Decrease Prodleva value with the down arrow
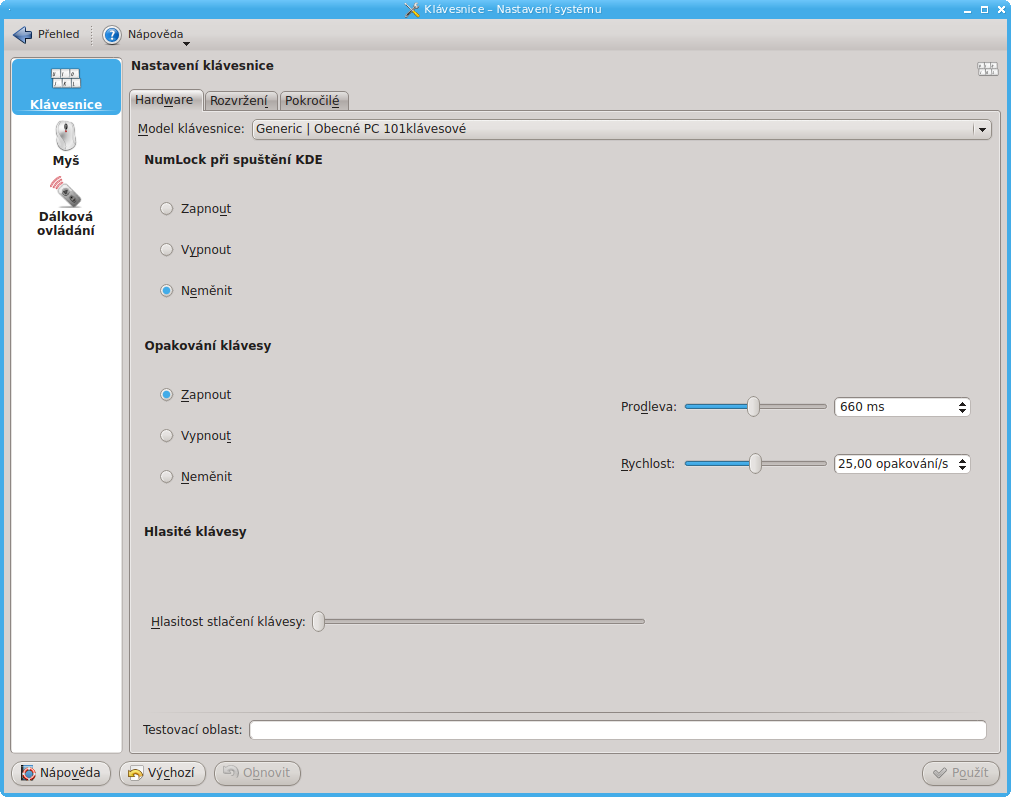The image size is (1011, 797). (962, 411)
